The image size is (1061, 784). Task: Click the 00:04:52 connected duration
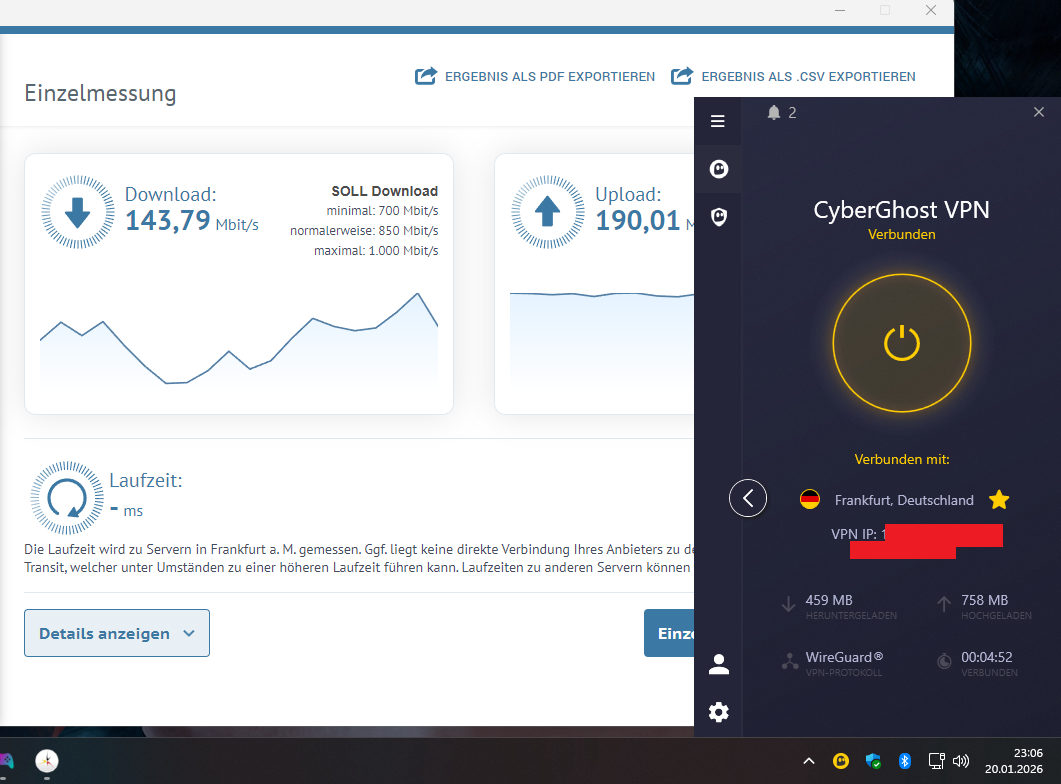tap(987, 657)
